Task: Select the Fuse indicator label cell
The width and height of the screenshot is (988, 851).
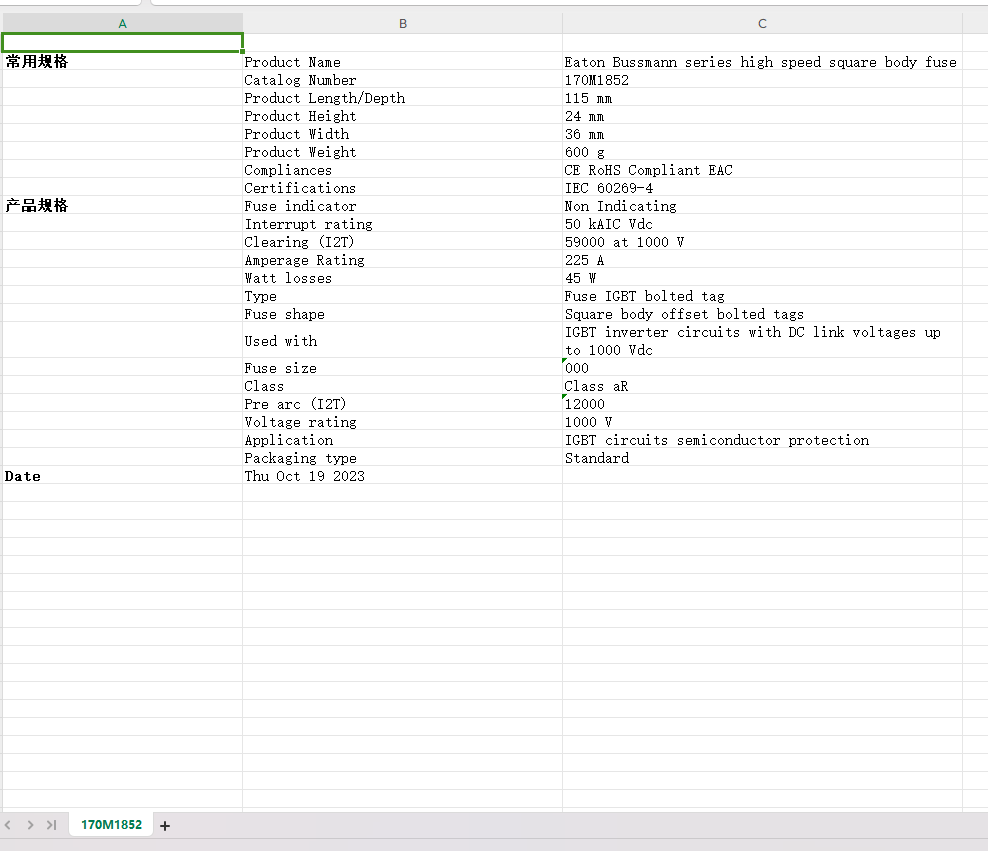Action: [x=403, y=206]
